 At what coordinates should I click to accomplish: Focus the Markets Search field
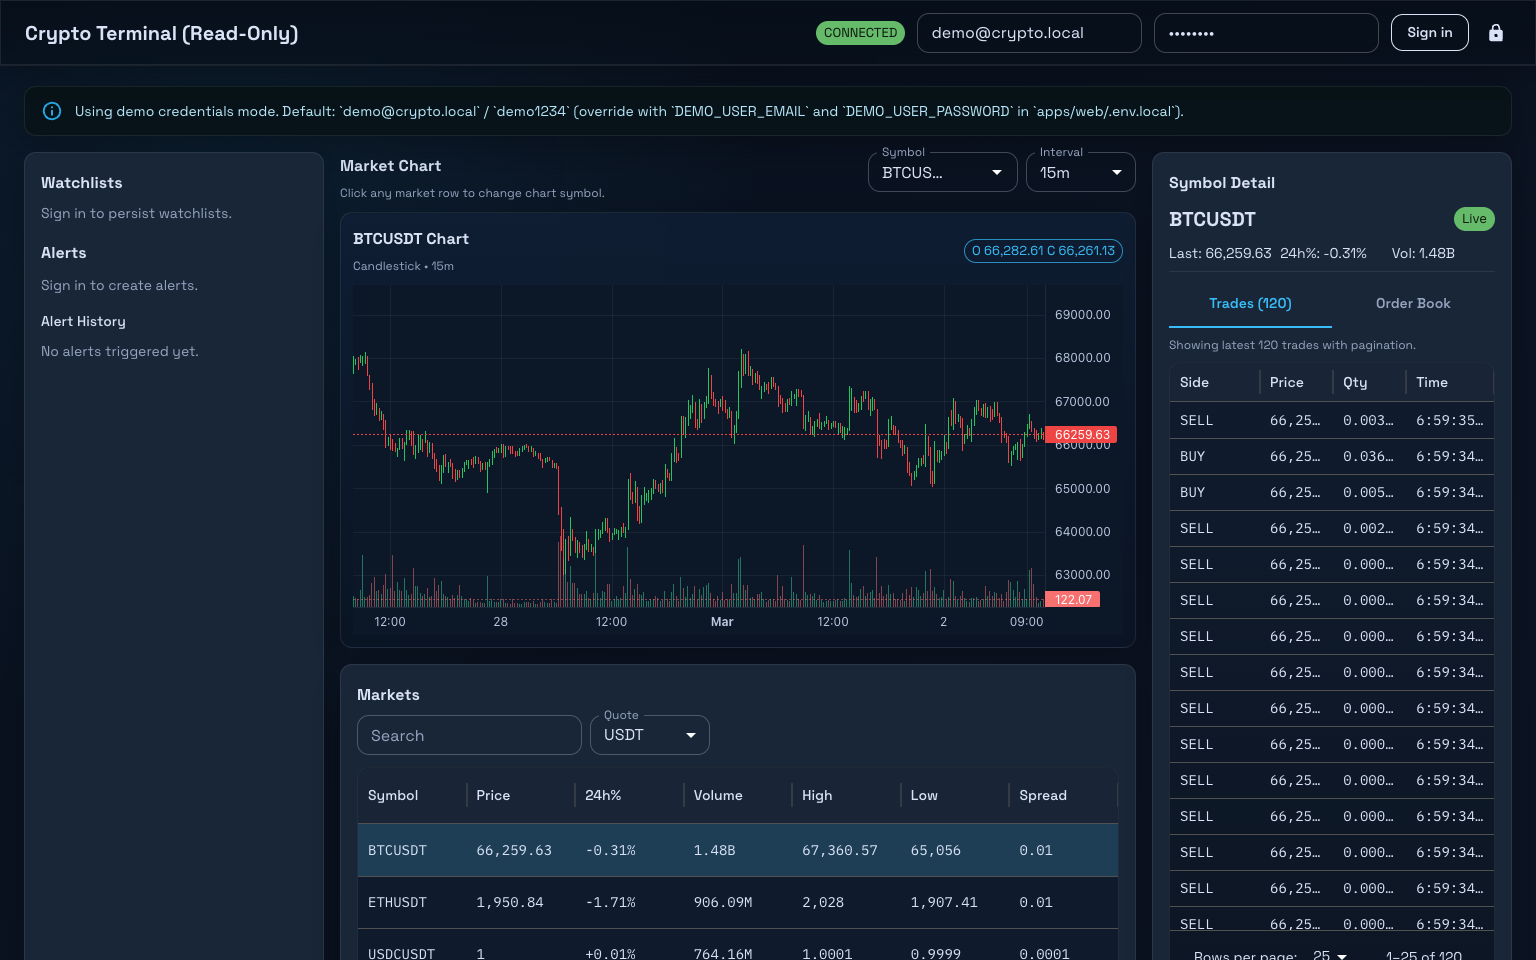click(x=469, y=735)
